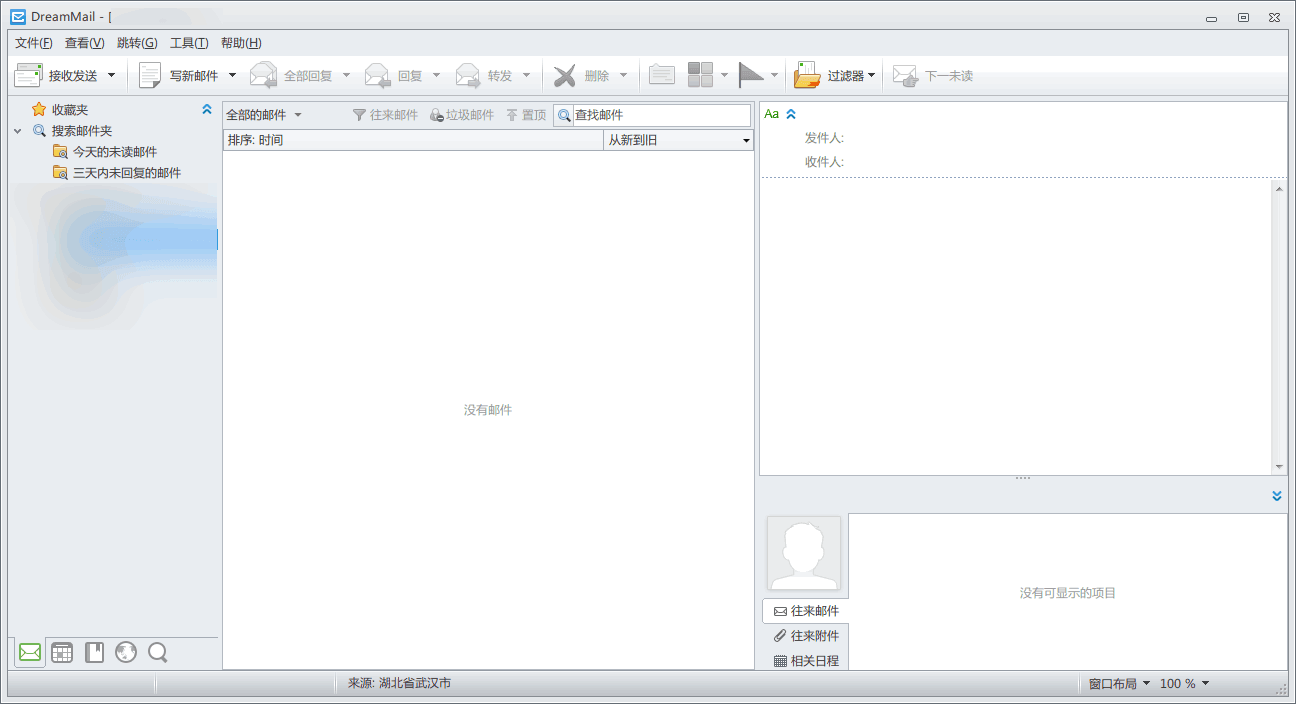
Task: Click the 收件人: label in header
Action: (x=824, y=162)
